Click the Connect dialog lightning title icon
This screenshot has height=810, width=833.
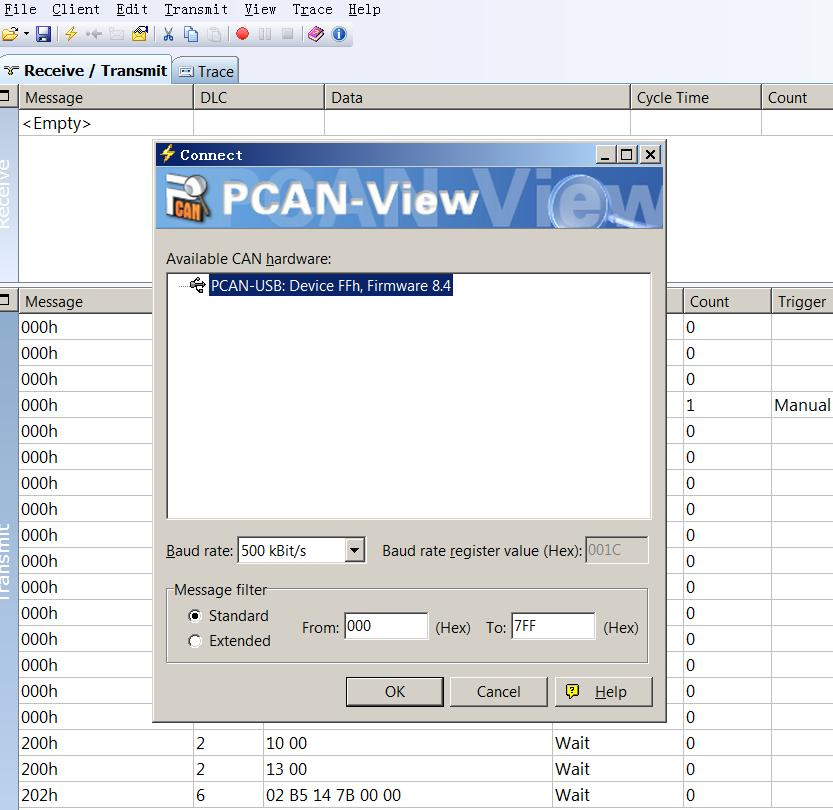[167, 154]
